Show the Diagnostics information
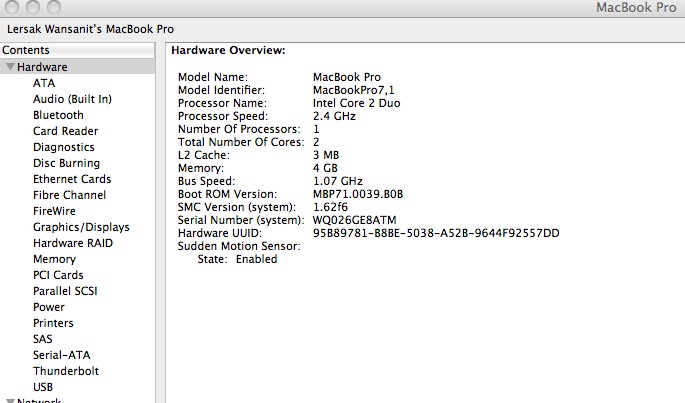Screen dimensions: 685x403 pyautogui.click(x=64, y=147)
